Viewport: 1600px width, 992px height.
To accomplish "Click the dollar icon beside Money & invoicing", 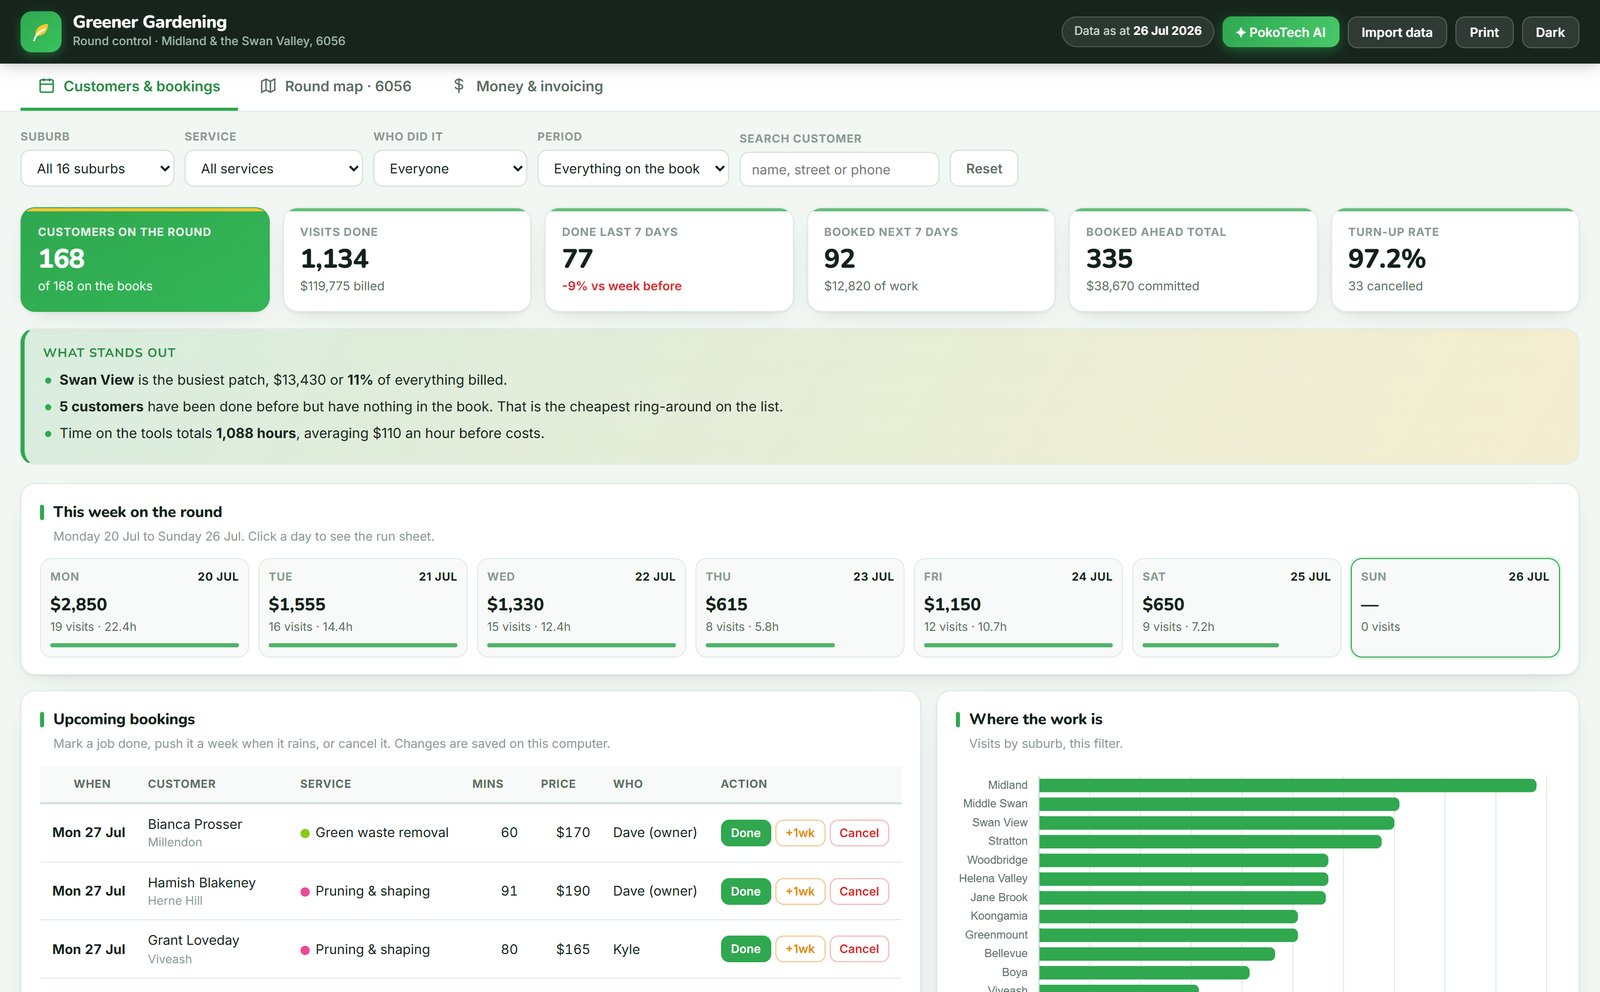I will [459, 86].
